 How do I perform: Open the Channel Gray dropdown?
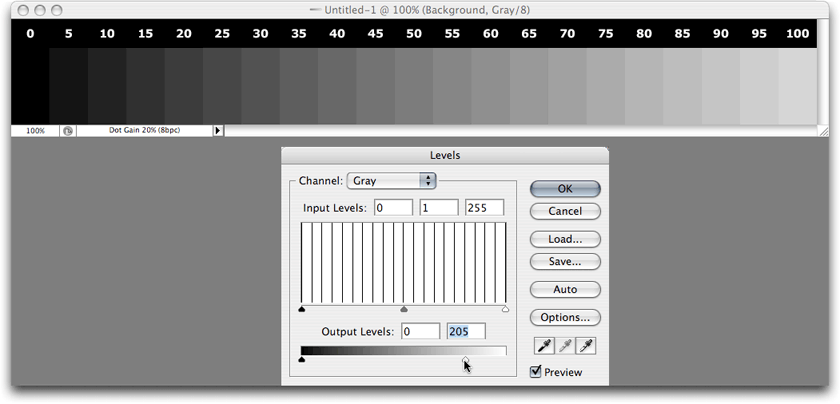[392, 181]
